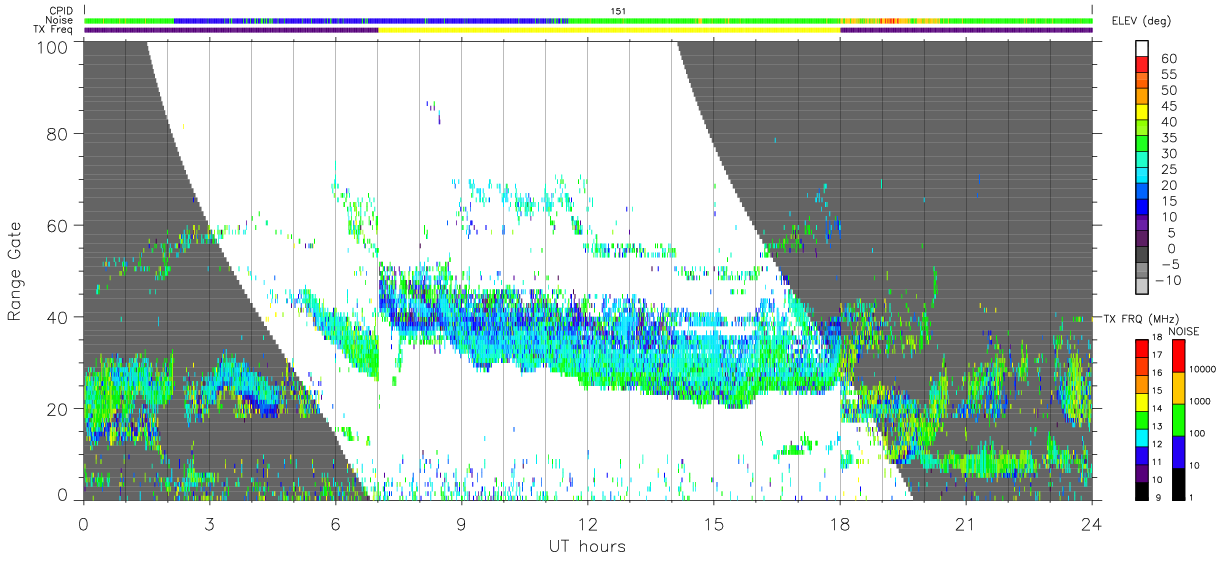Click the 'UT hours' x-axis title
Screen dimensions: 1228x567
coord(586,546)
